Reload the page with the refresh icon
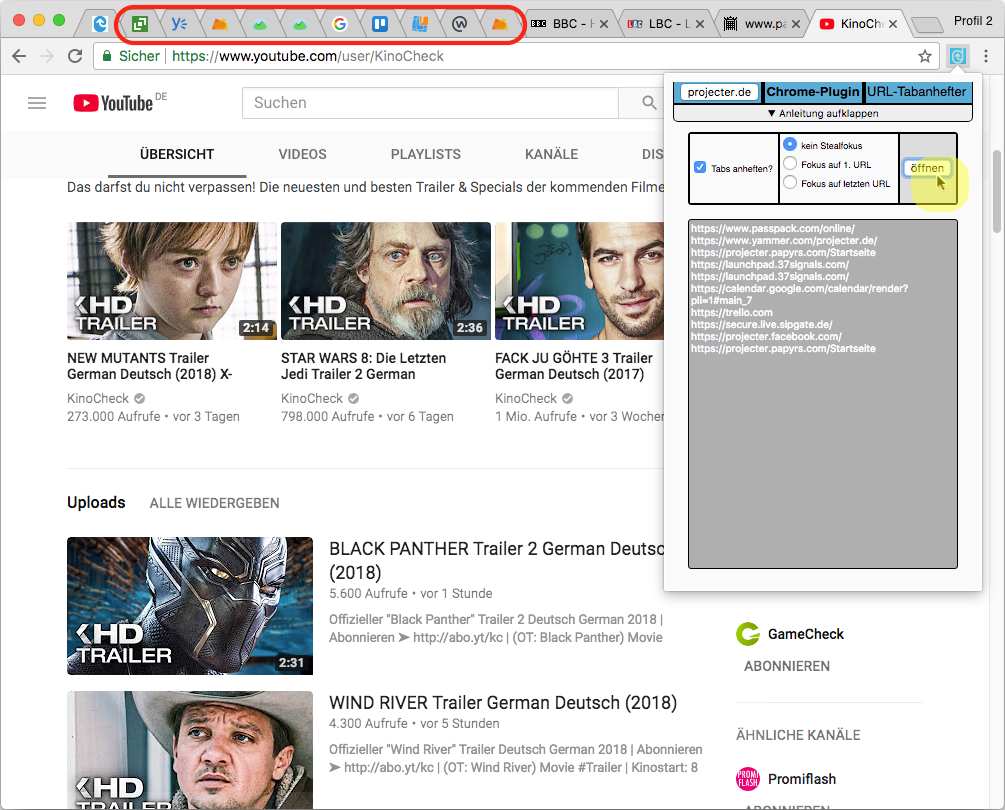The image size is (1005, 810). (75, 56)
